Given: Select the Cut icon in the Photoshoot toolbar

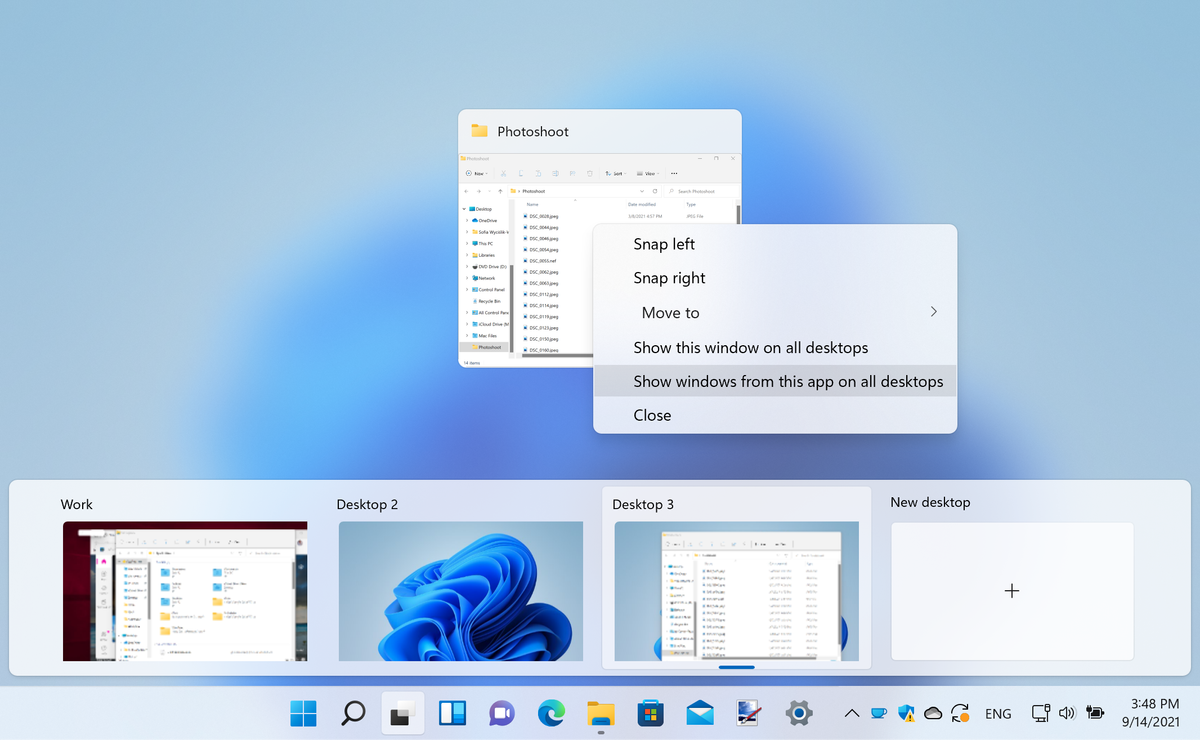Looking at the screenshot, I should click(x=503, y=173).
